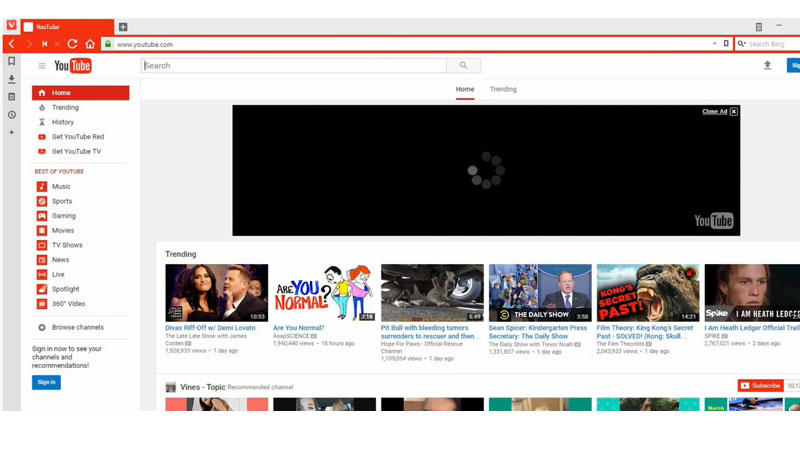Open Sean Spicer Daily Show thumbnail
800x450 pixels.
[x=540, y=293]
